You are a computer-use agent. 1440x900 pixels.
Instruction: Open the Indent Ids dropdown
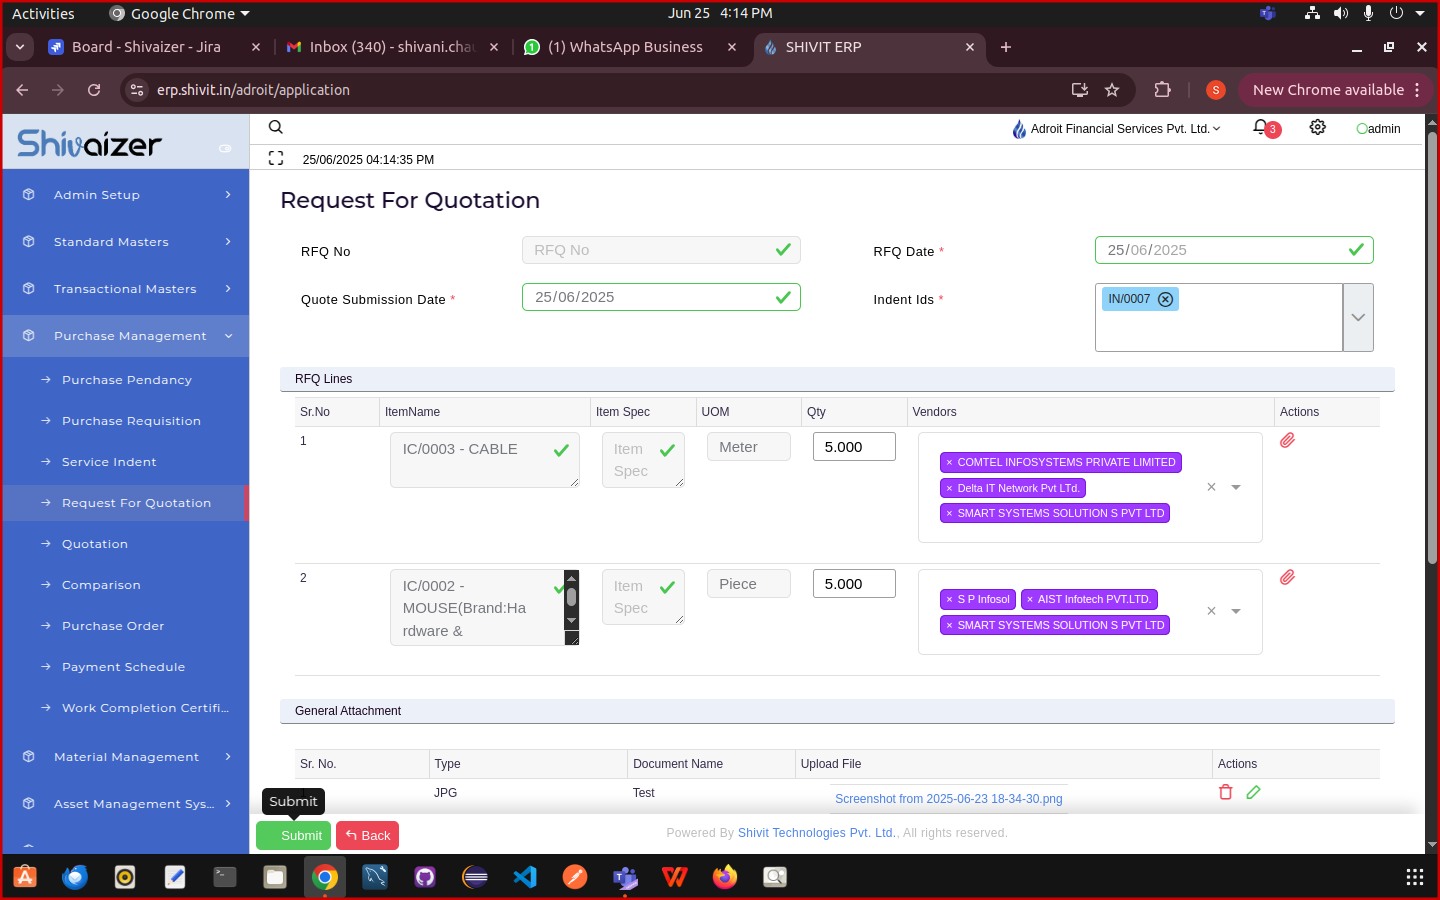1357,317
